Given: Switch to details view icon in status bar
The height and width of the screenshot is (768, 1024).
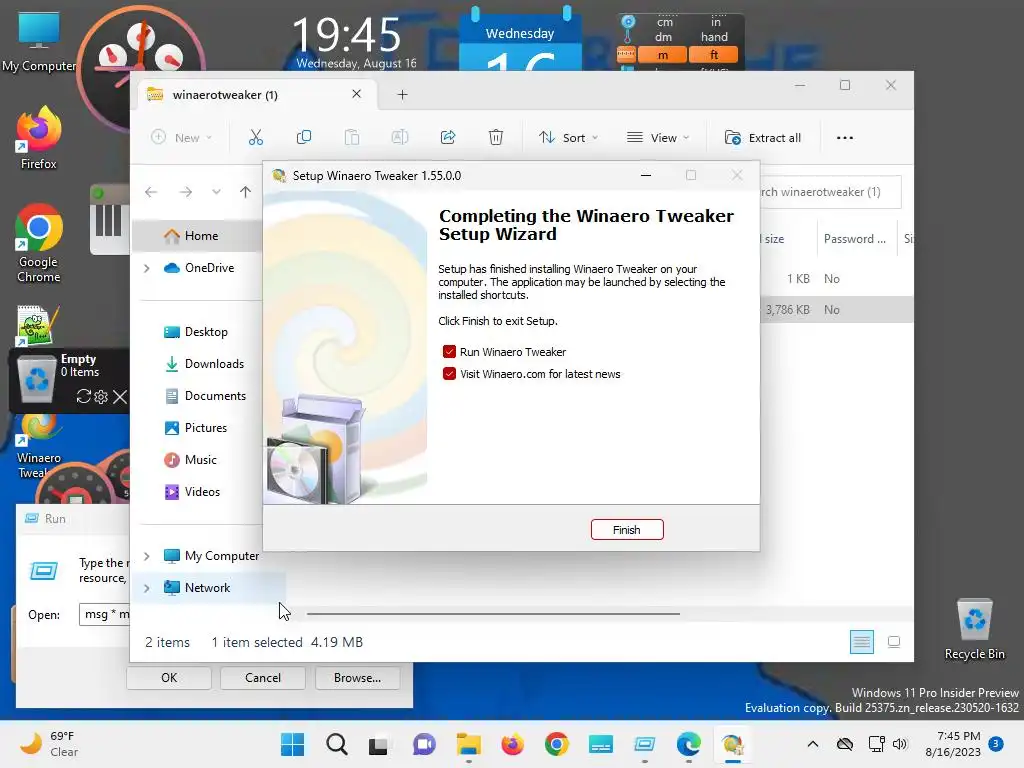Looking at the screenshot, I should 861,642.
